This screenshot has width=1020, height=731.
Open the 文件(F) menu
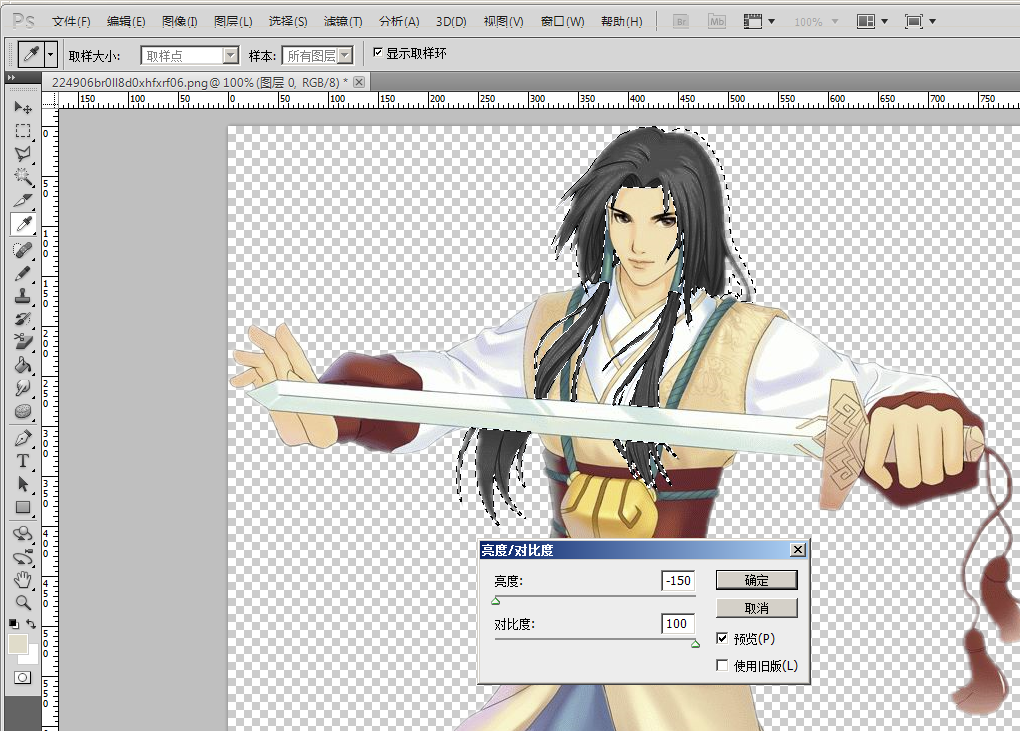tap(71, 21)
